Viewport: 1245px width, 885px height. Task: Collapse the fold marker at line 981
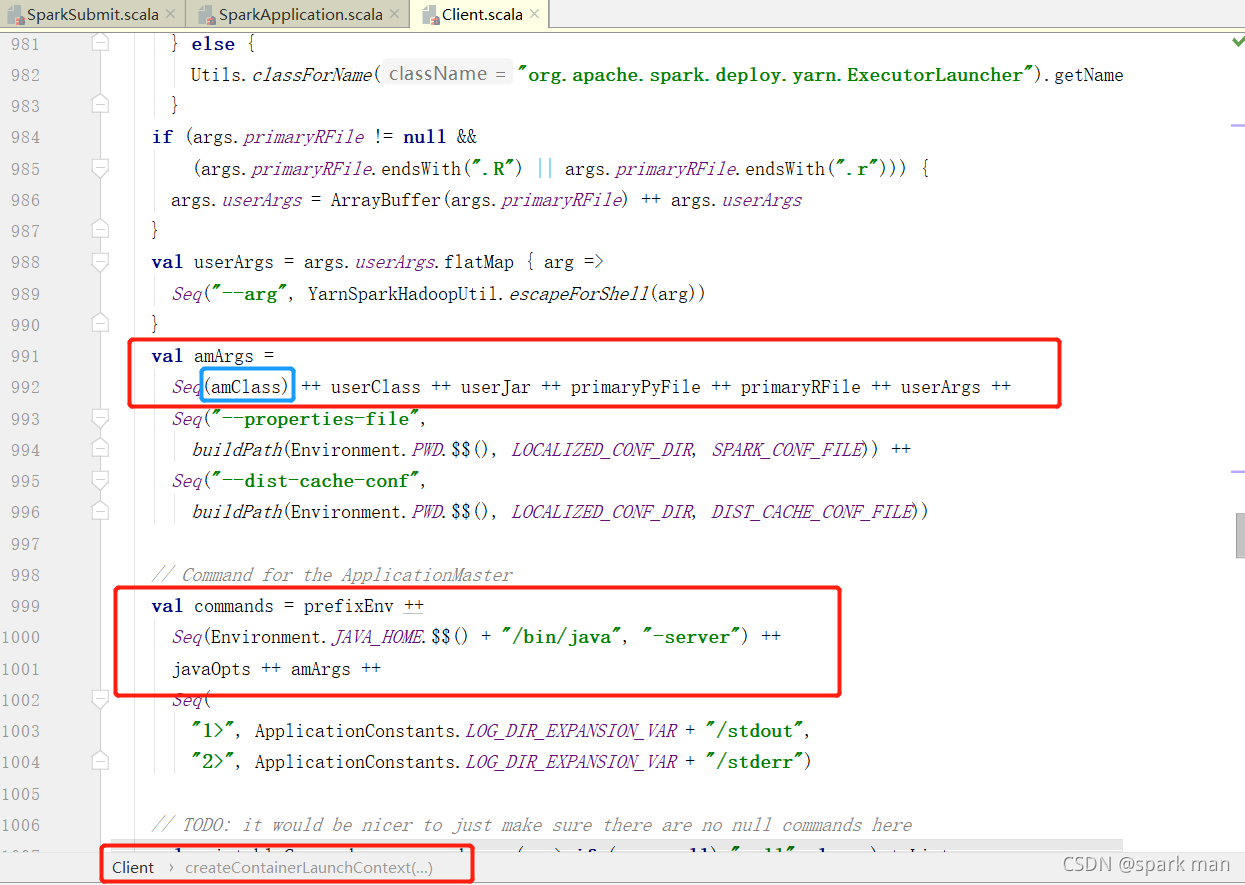(x=99, y=43)
